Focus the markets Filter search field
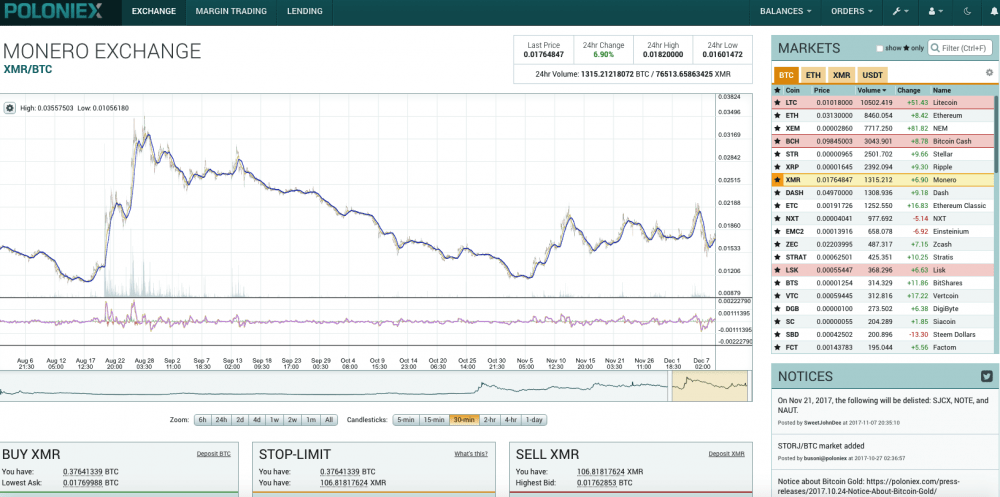The width and height of the screenshot is (1000, 497). click(960, 48)
